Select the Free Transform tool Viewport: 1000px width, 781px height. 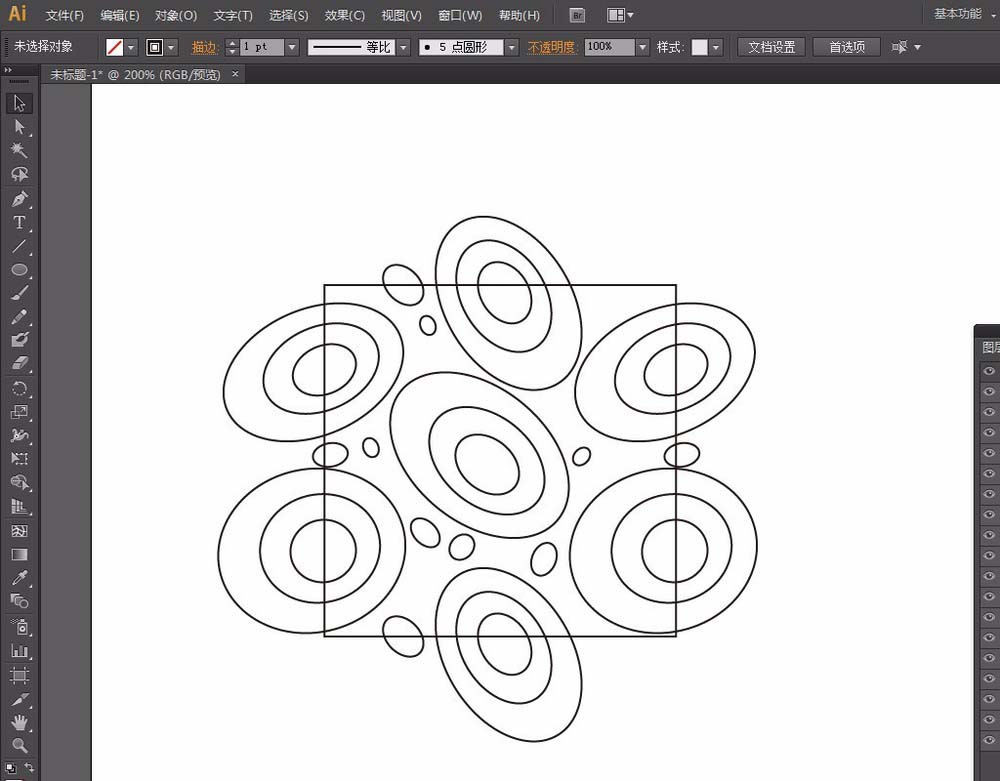[x=19, y=458]
